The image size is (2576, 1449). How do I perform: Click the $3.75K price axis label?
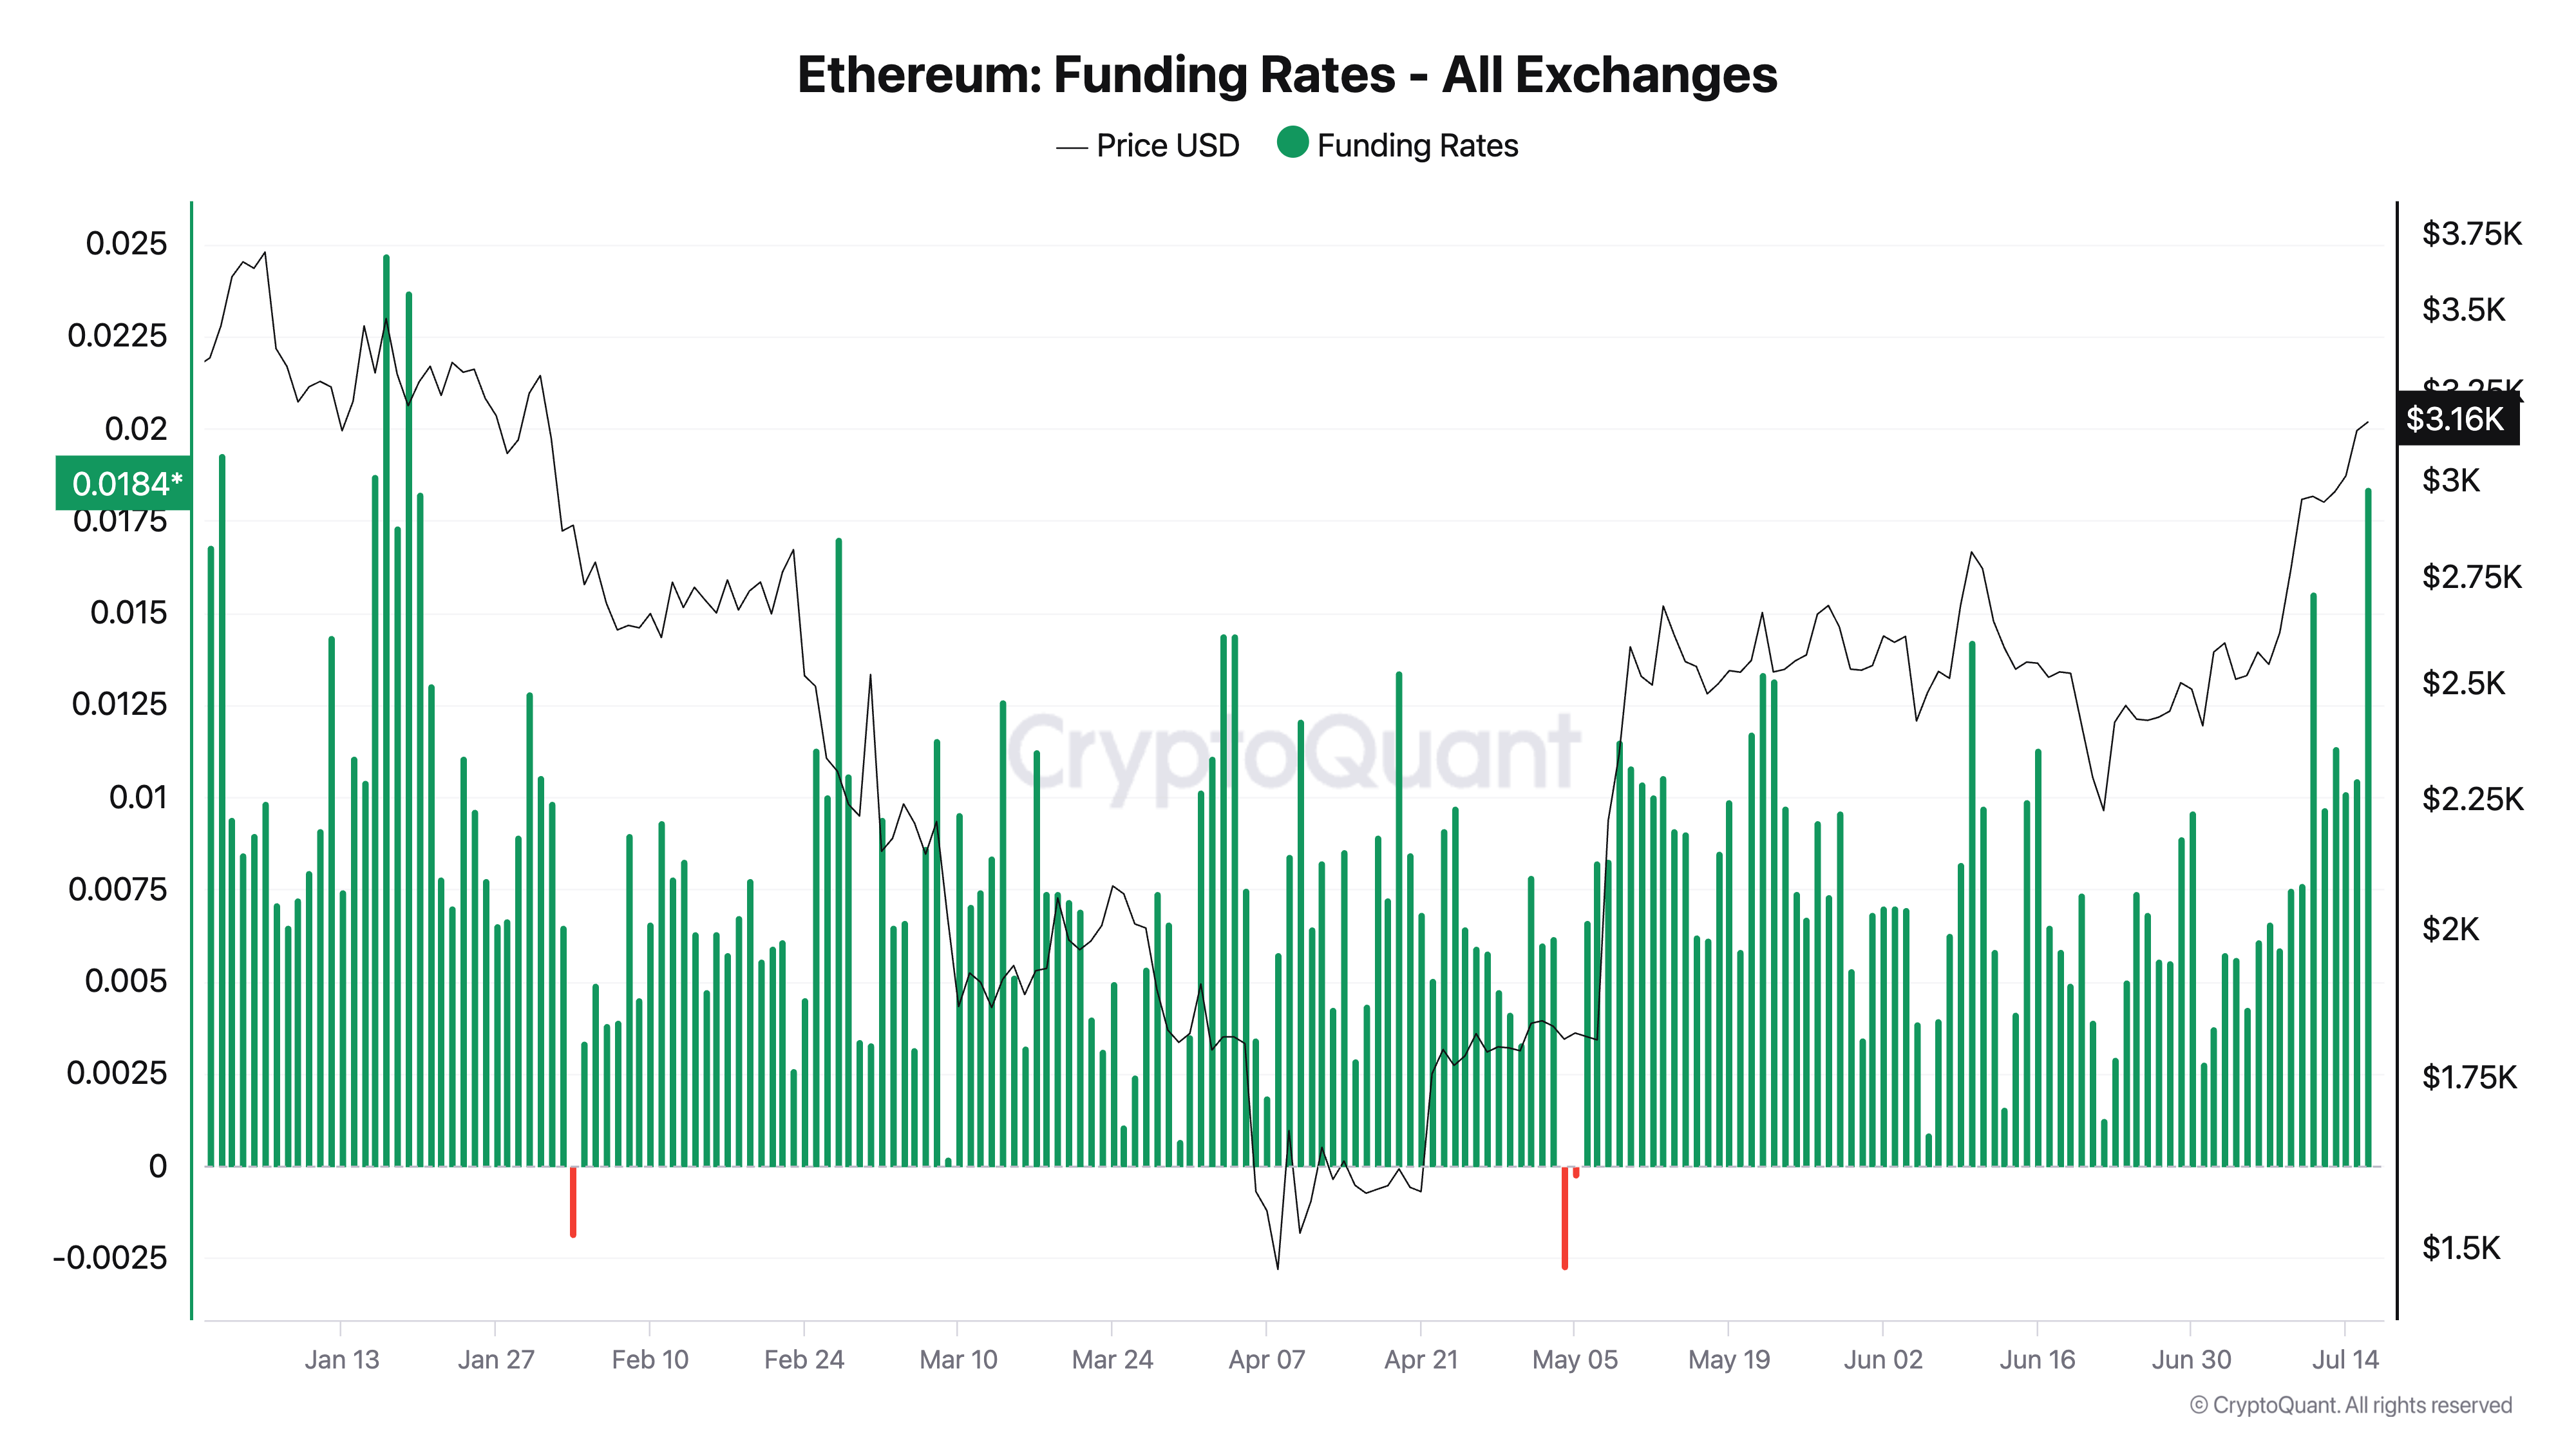click(2471, 234)
